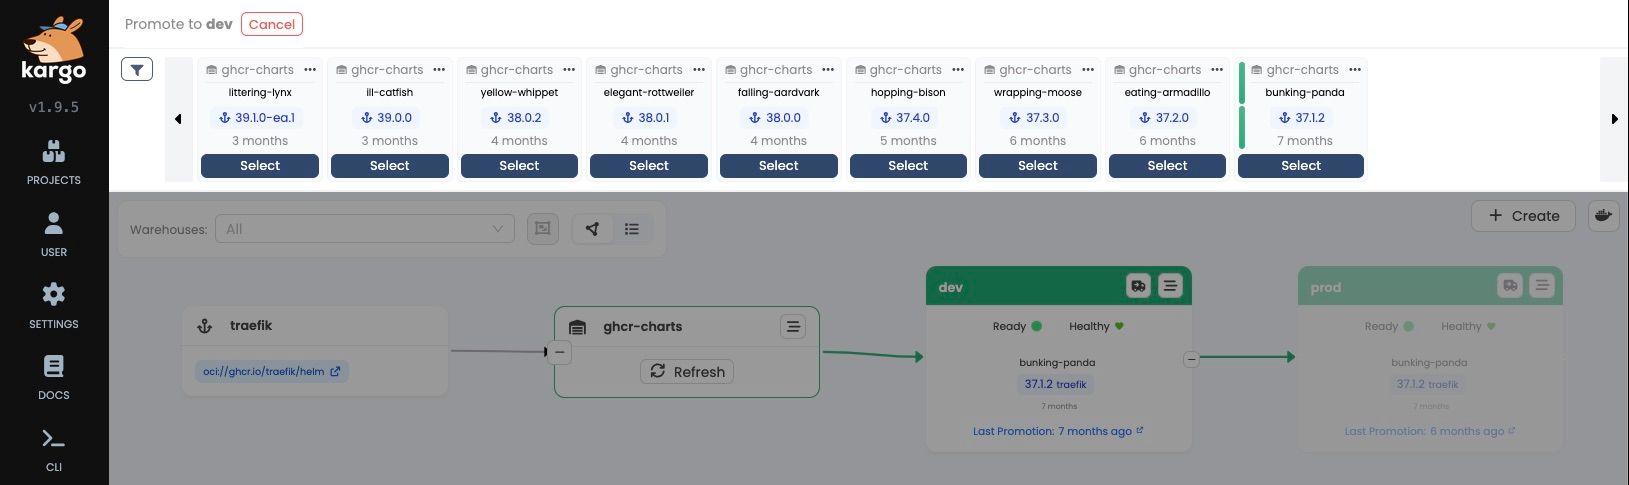The height and width of the screenshot is (485, 1629).
Task: Open the User page in sidebar
Action: point(54,234)
